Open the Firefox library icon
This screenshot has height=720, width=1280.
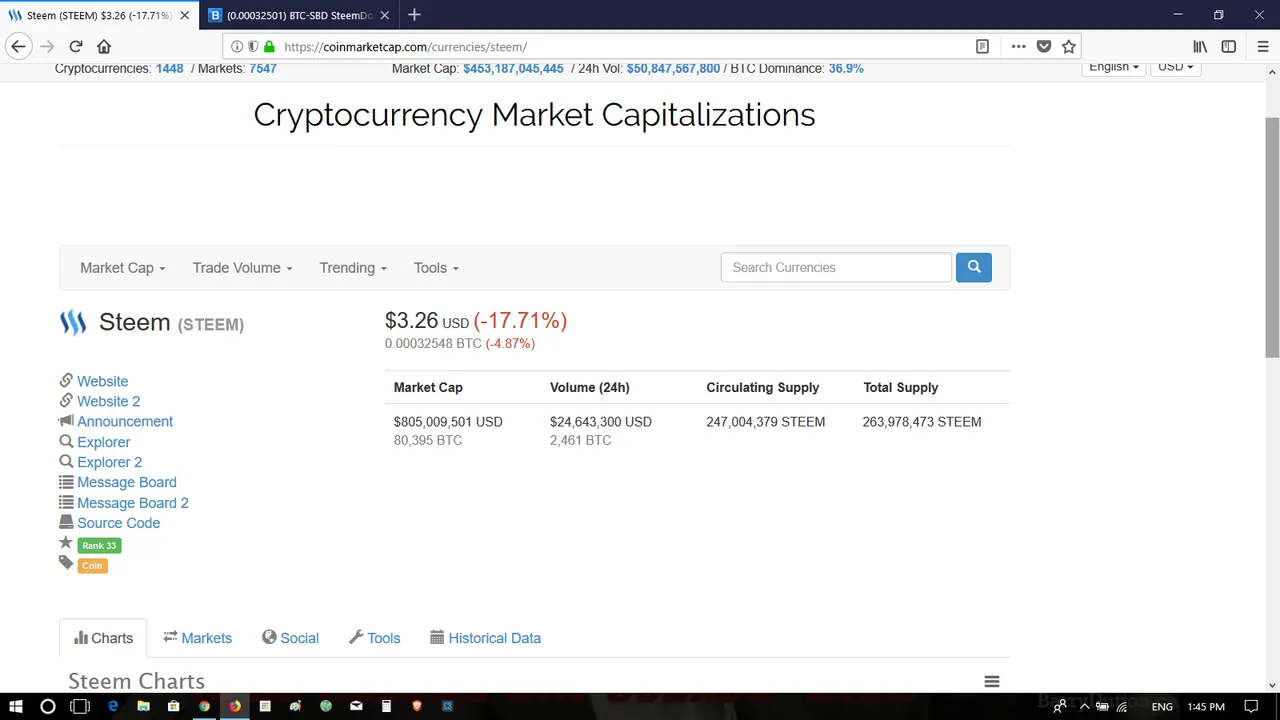(x=1200, y=46)
